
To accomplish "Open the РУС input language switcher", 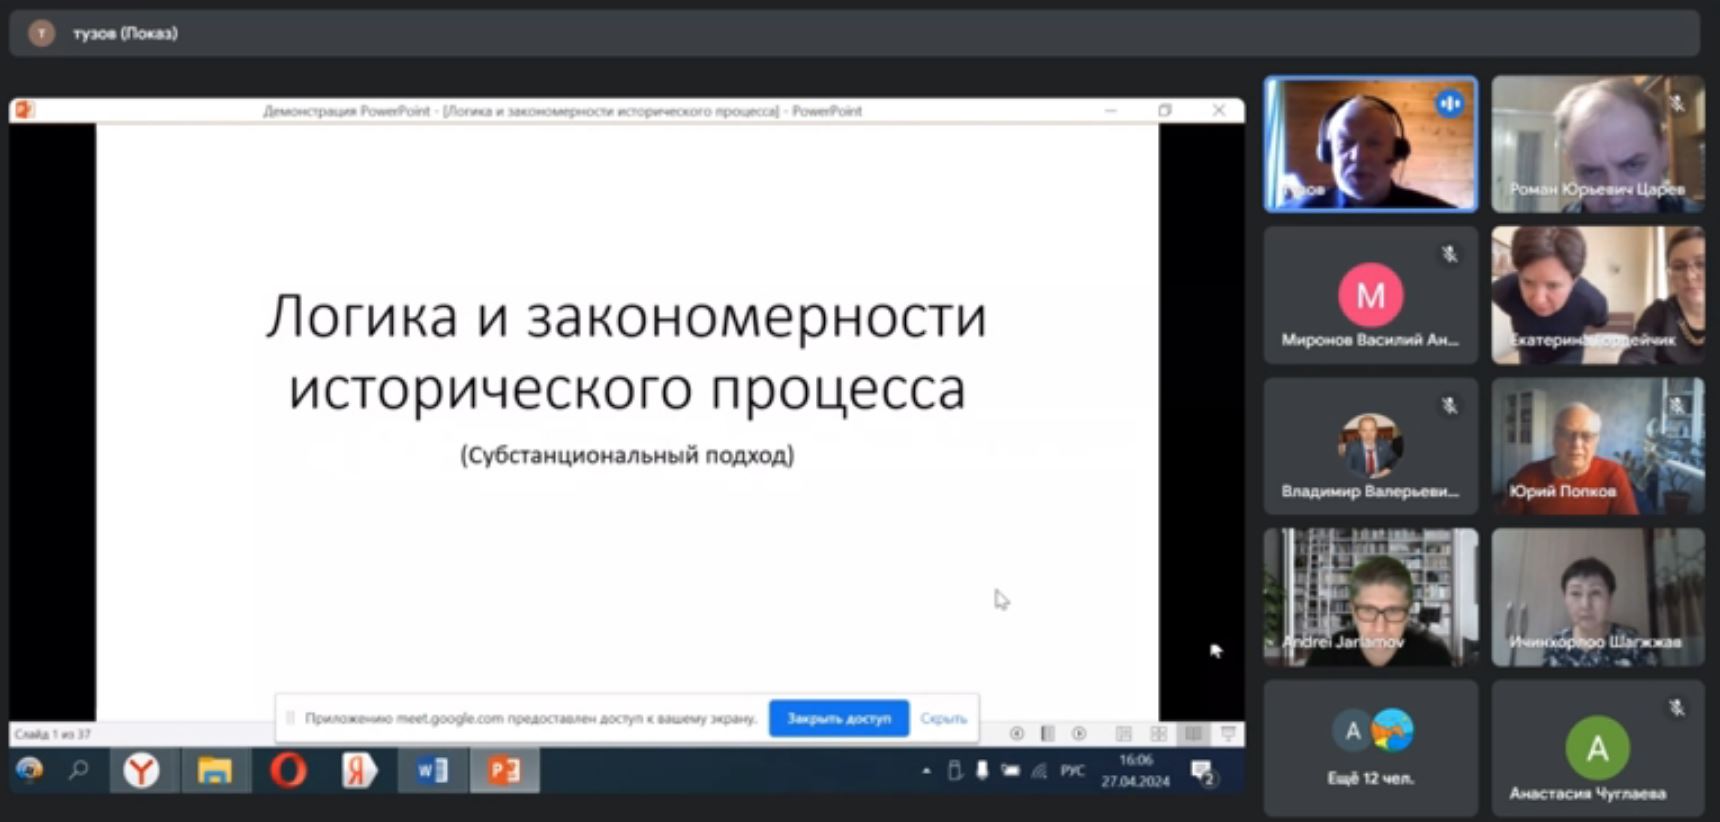I will pyautogui.click(x=1072, y=771).
